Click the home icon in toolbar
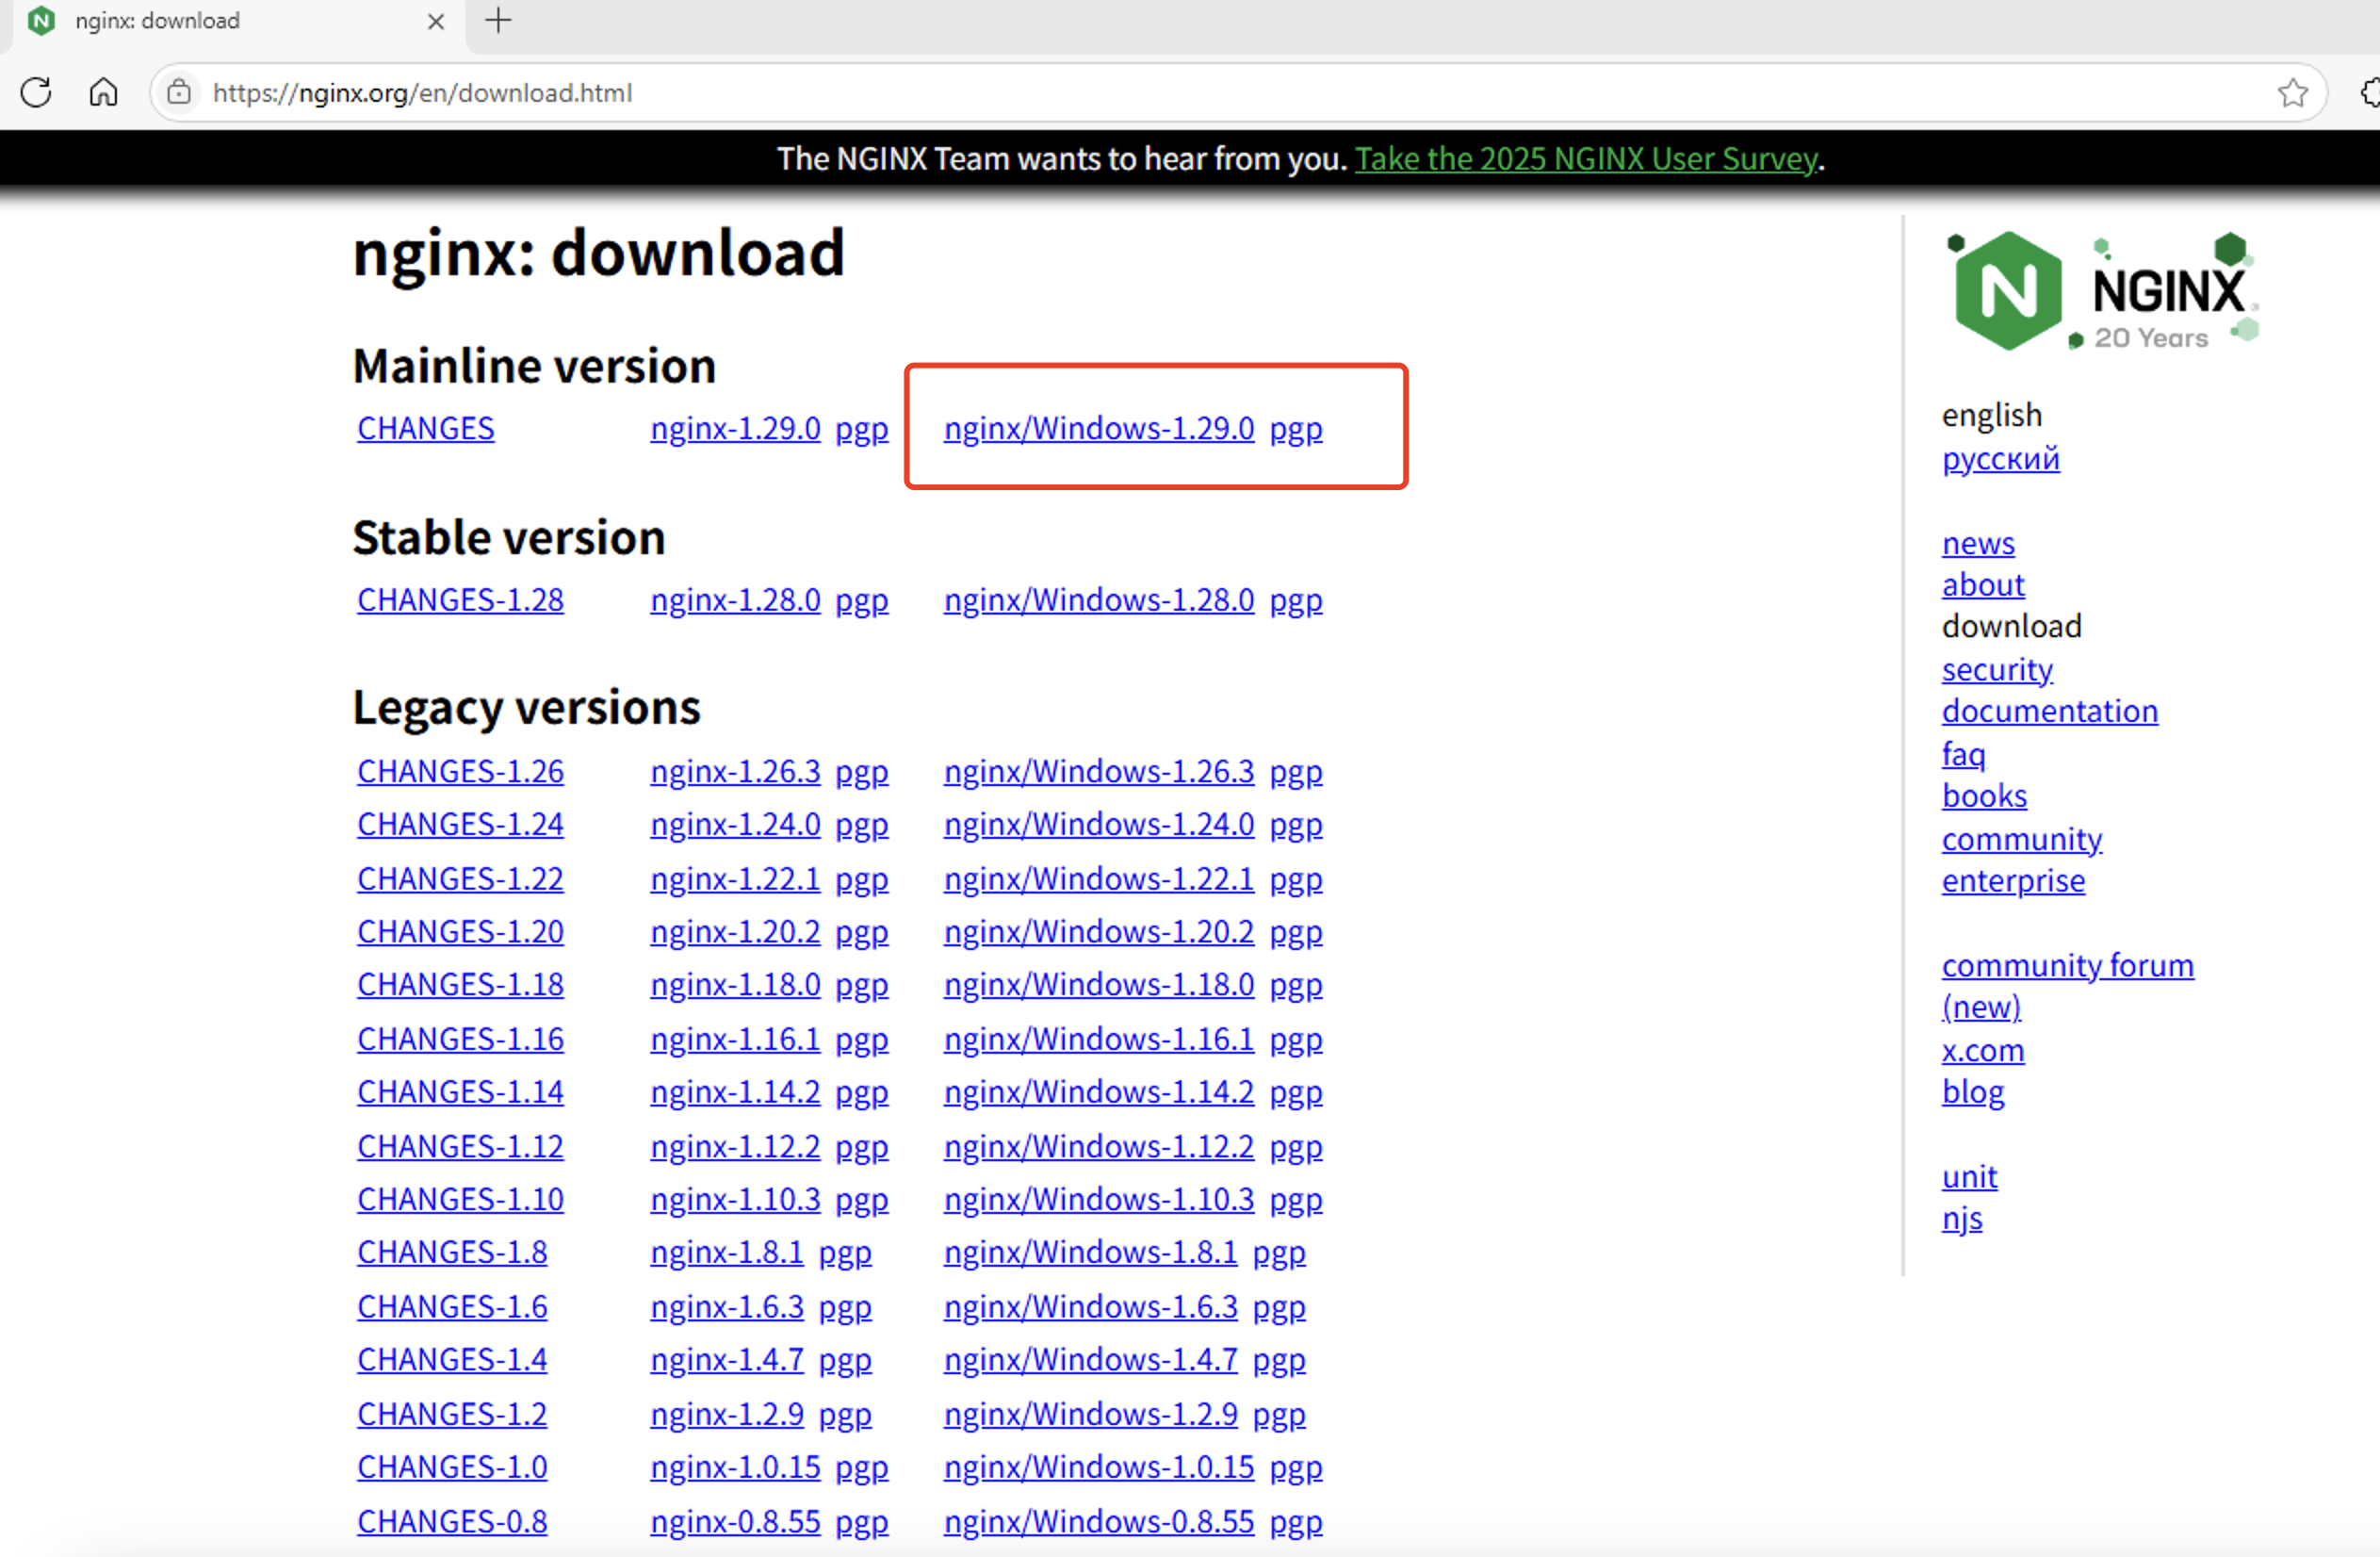 click(x=103, y=93)
